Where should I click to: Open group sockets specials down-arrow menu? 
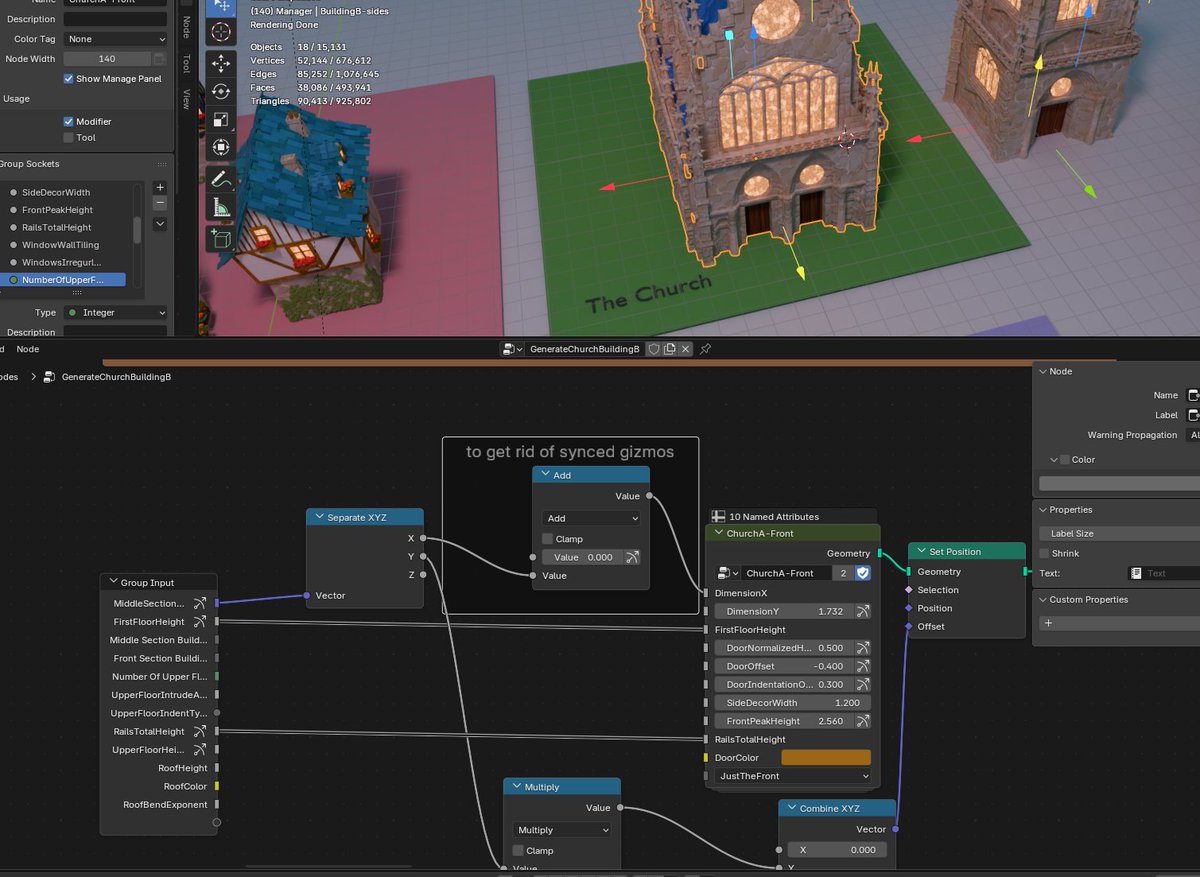160,224
